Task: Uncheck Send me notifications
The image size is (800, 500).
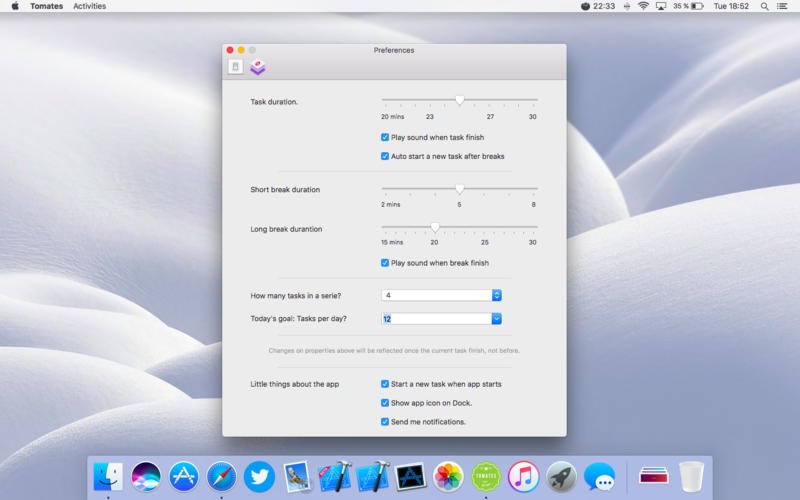Action: click(x=385, y=422)
